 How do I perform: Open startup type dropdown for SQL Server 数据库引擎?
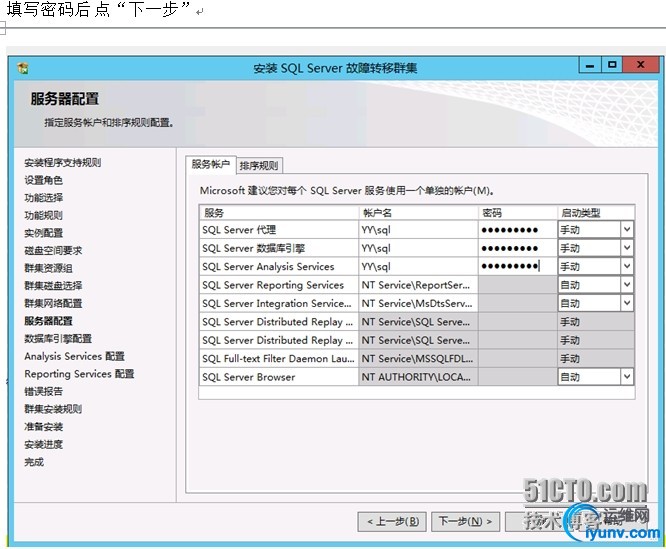(x=627, y=248)
